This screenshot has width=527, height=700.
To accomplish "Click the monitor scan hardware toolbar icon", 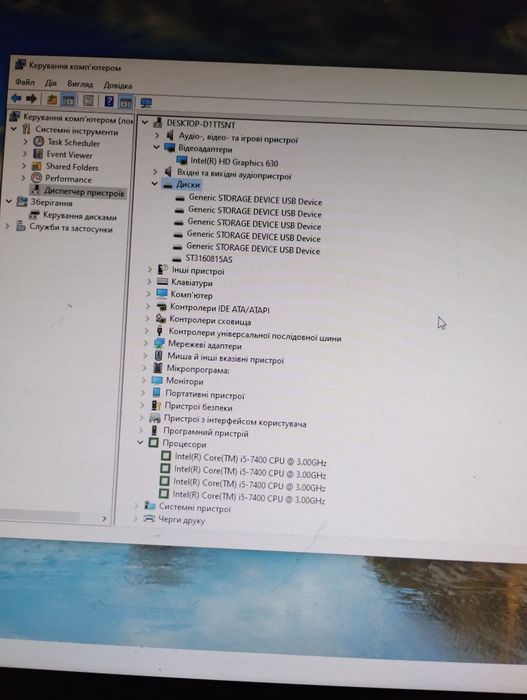I will (x=146, y=103).
